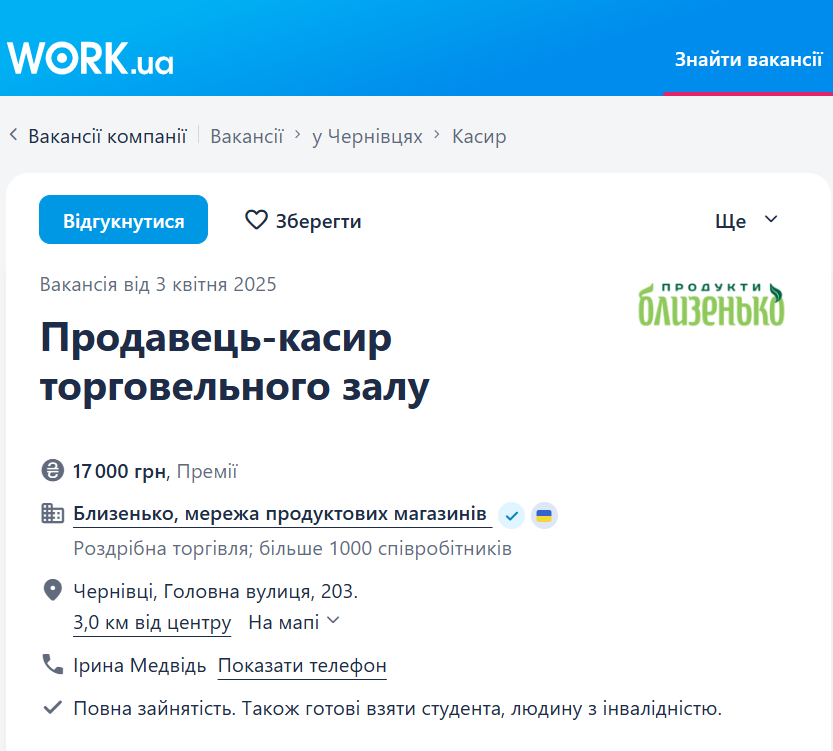Viewport: 833px width, 751px height.
Task: Open the 3,0 км від центру link
Action: click(x=152, y=622)
